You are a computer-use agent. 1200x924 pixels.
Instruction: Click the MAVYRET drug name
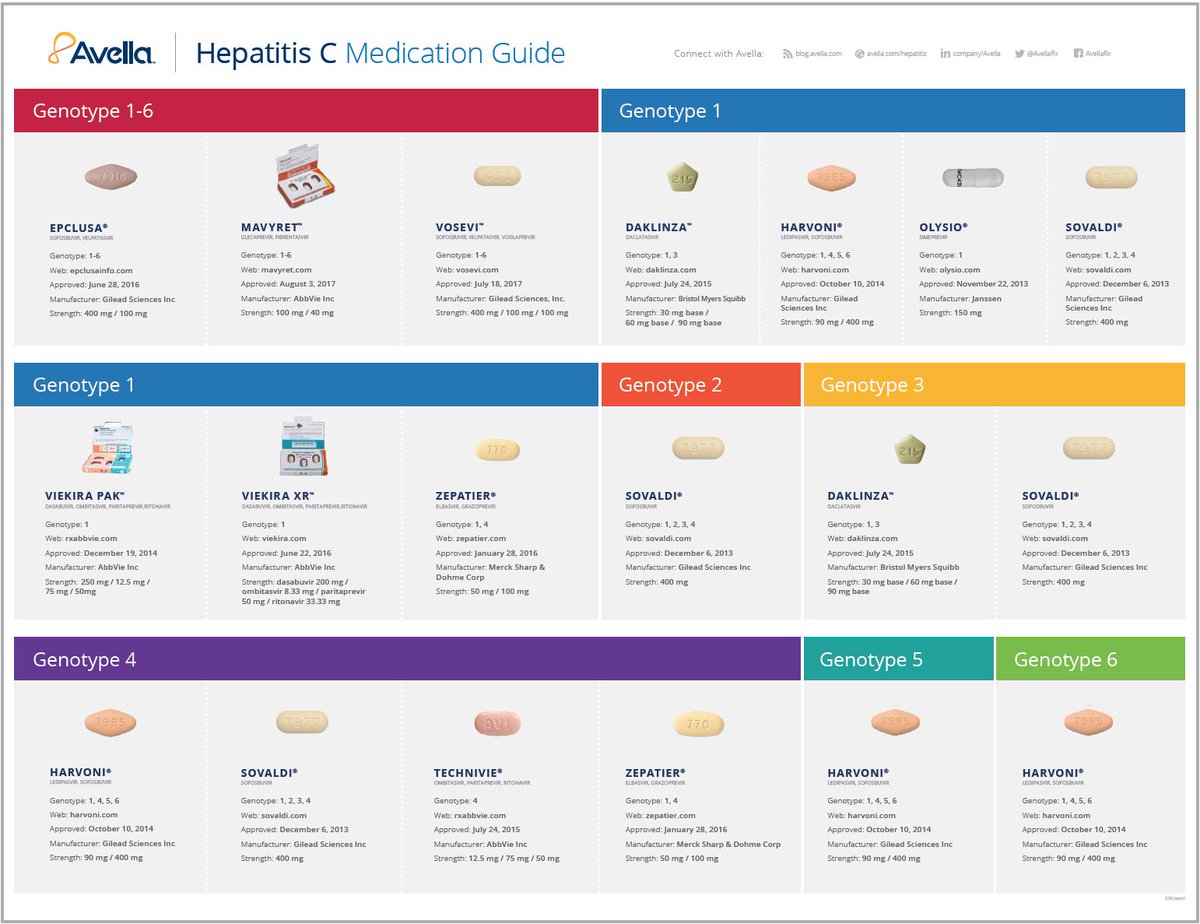pos(273,228)
